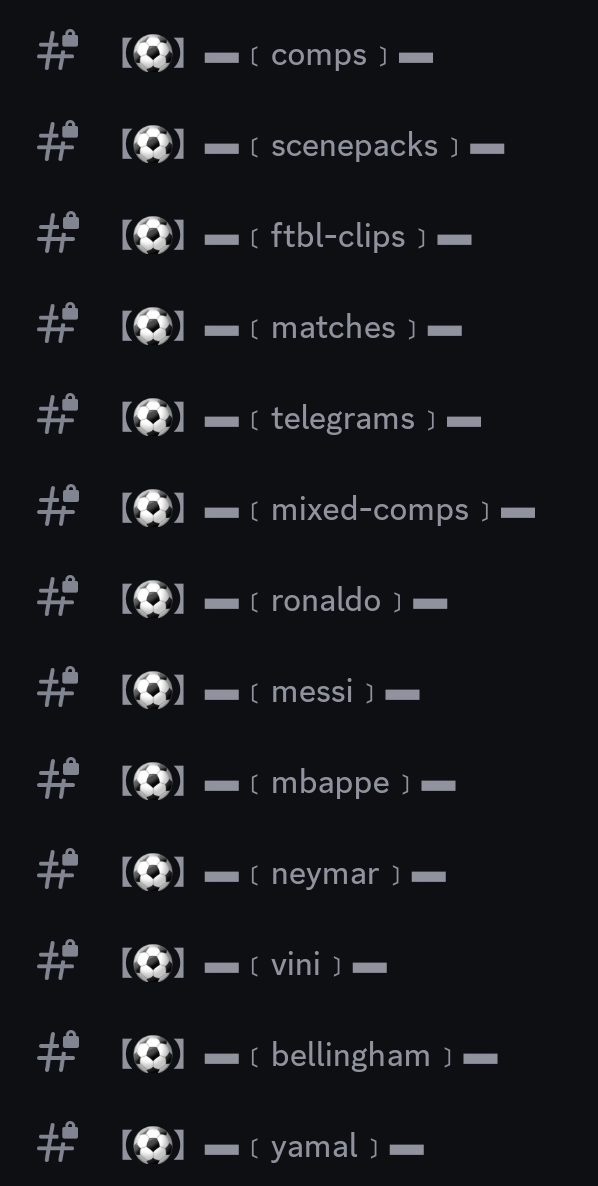Switch to the messi channel
This screenshot has width=598, height=1186.
[x=299, y=691]
